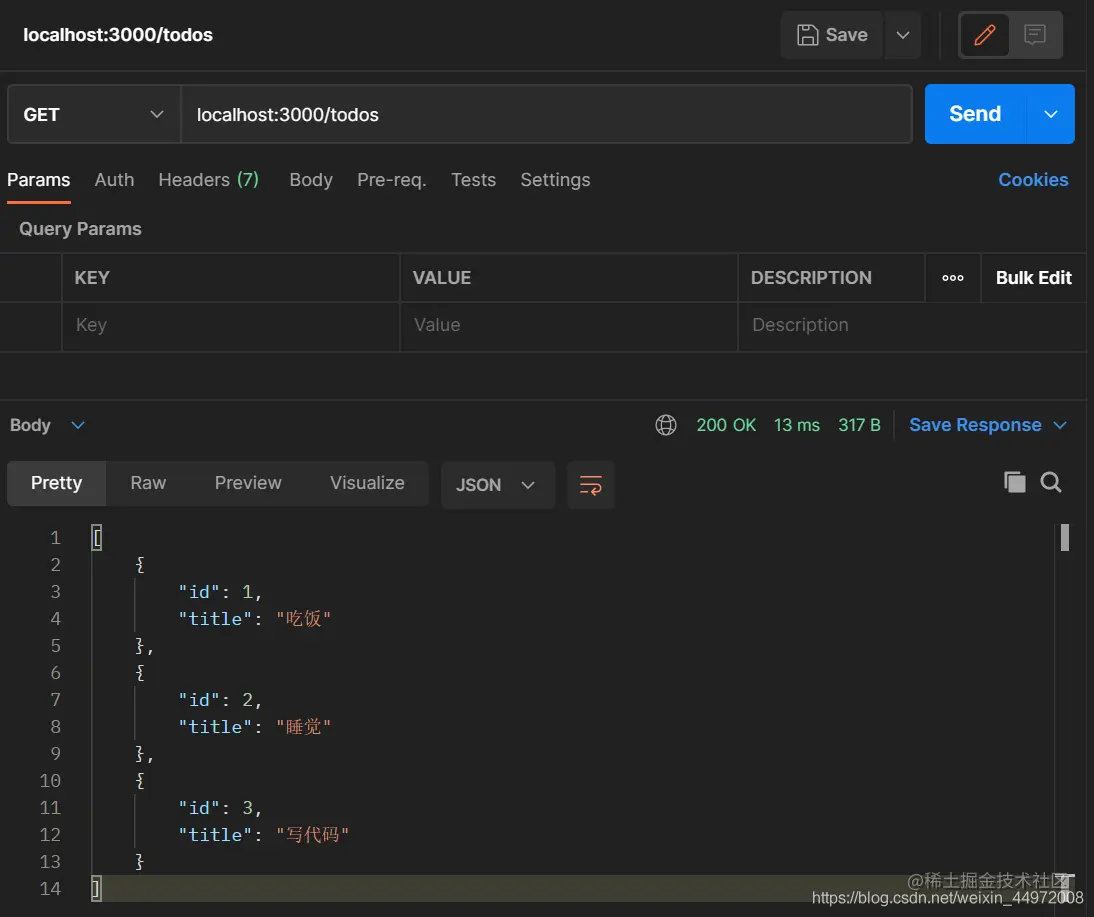
Task: Open the GET method dropdown
Action: click(x=94, y=114)
